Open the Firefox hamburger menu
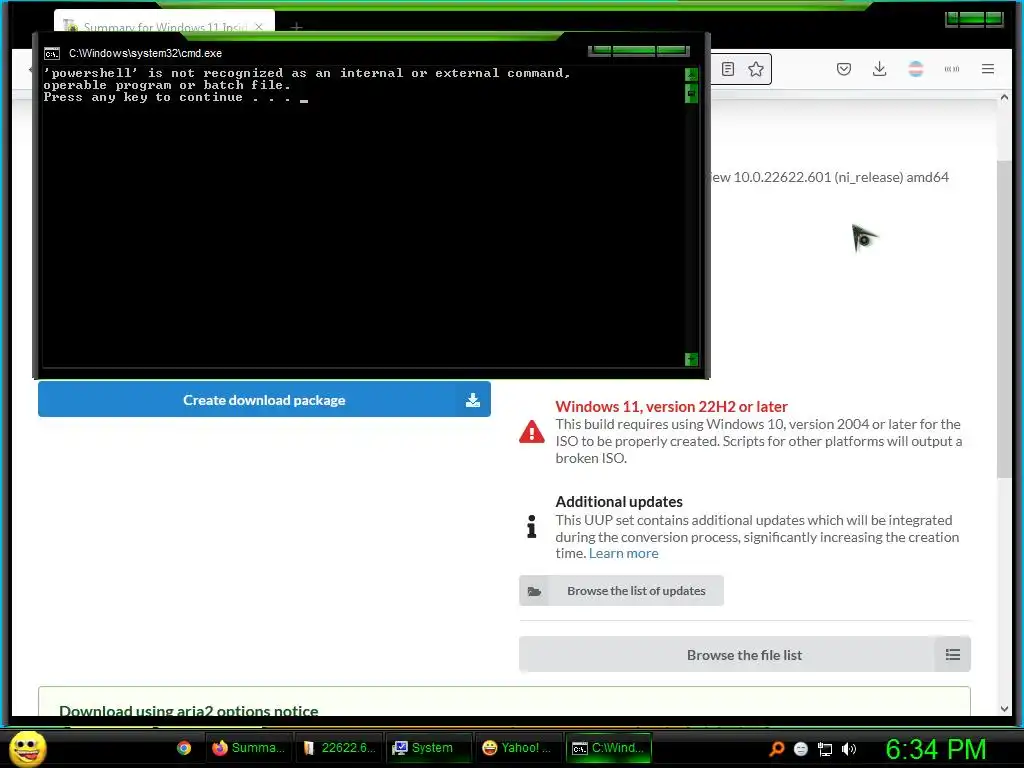 987,69
